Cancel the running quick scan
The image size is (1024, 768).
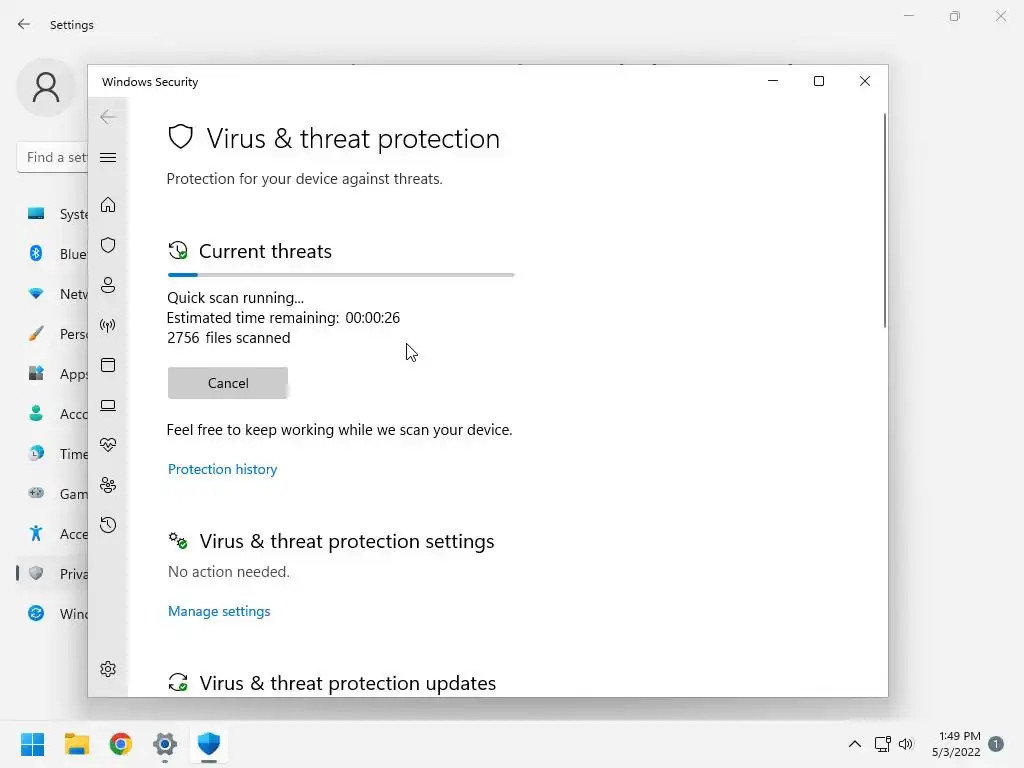(x=228, y=383)
